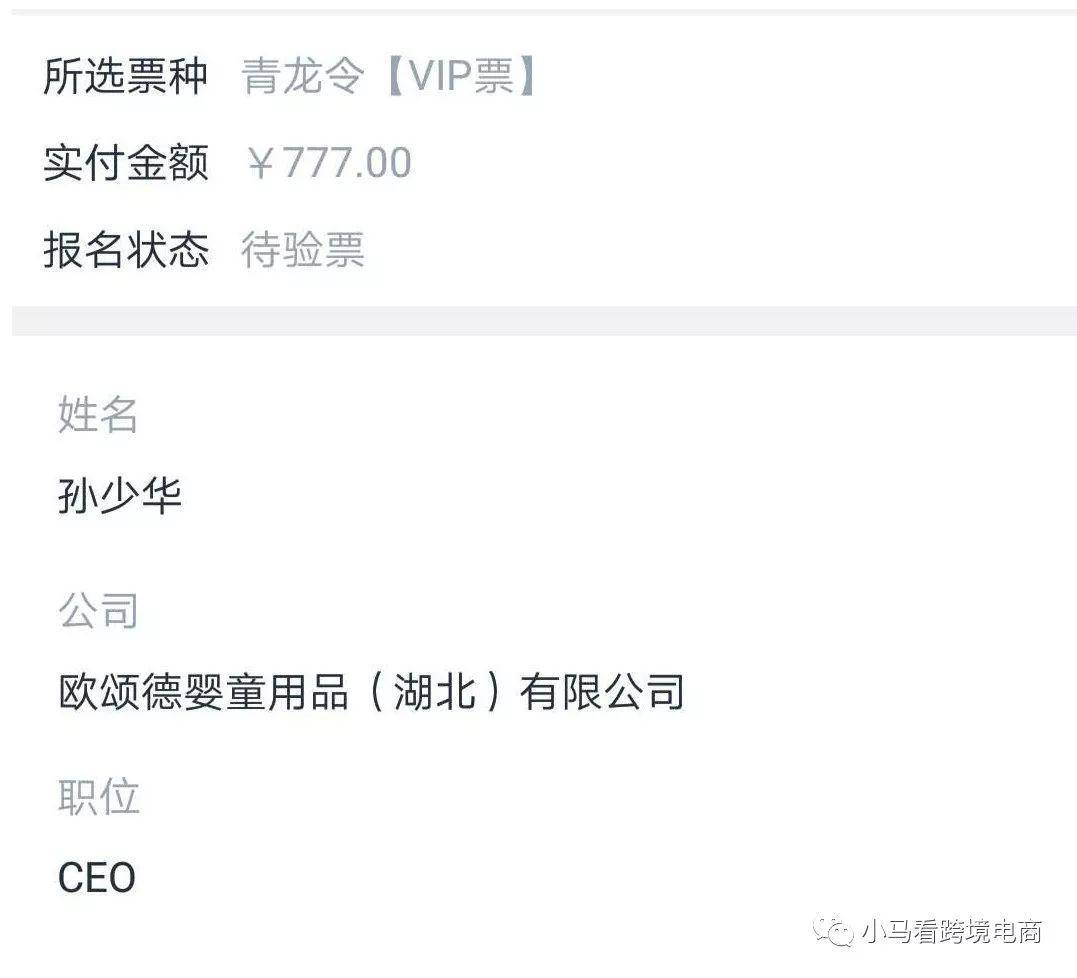Image resolution: width=1077 pixels, height=978 pixels.
Task: Click the 青龙令 ticket type value
Action: point(302,76)
